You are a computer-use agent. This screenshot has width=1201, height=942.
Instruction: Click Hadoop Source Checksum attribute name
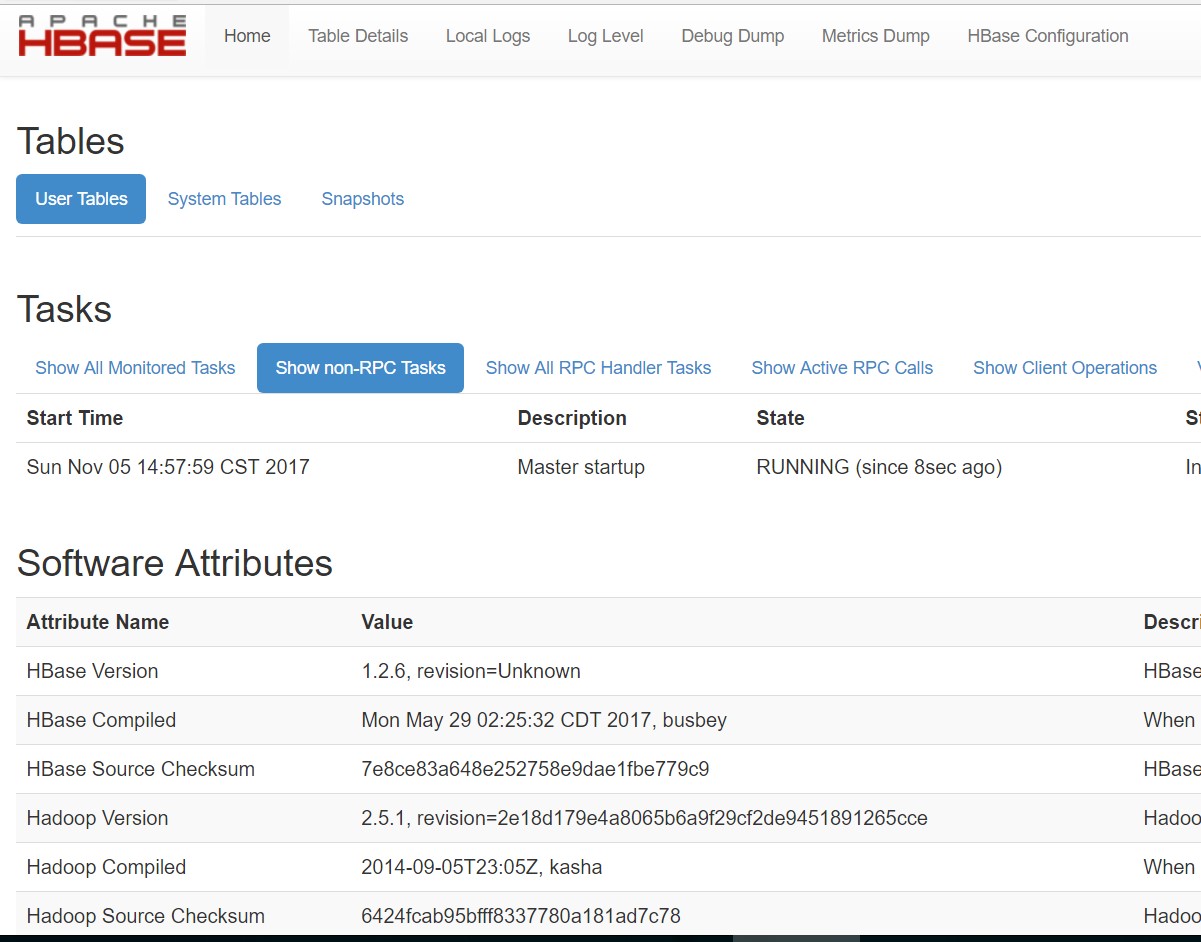tap(146, 916)
